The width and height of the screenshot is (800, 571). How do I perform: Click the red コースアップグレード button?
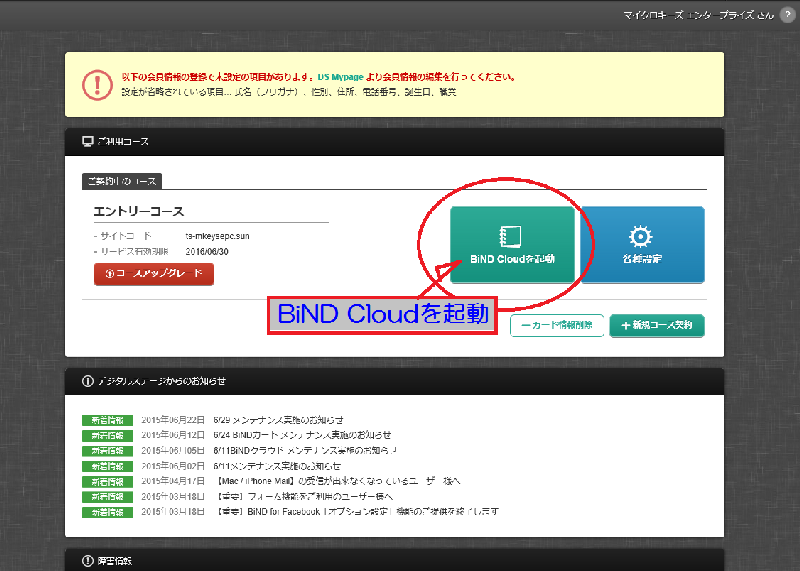click(x=154, y=274)
